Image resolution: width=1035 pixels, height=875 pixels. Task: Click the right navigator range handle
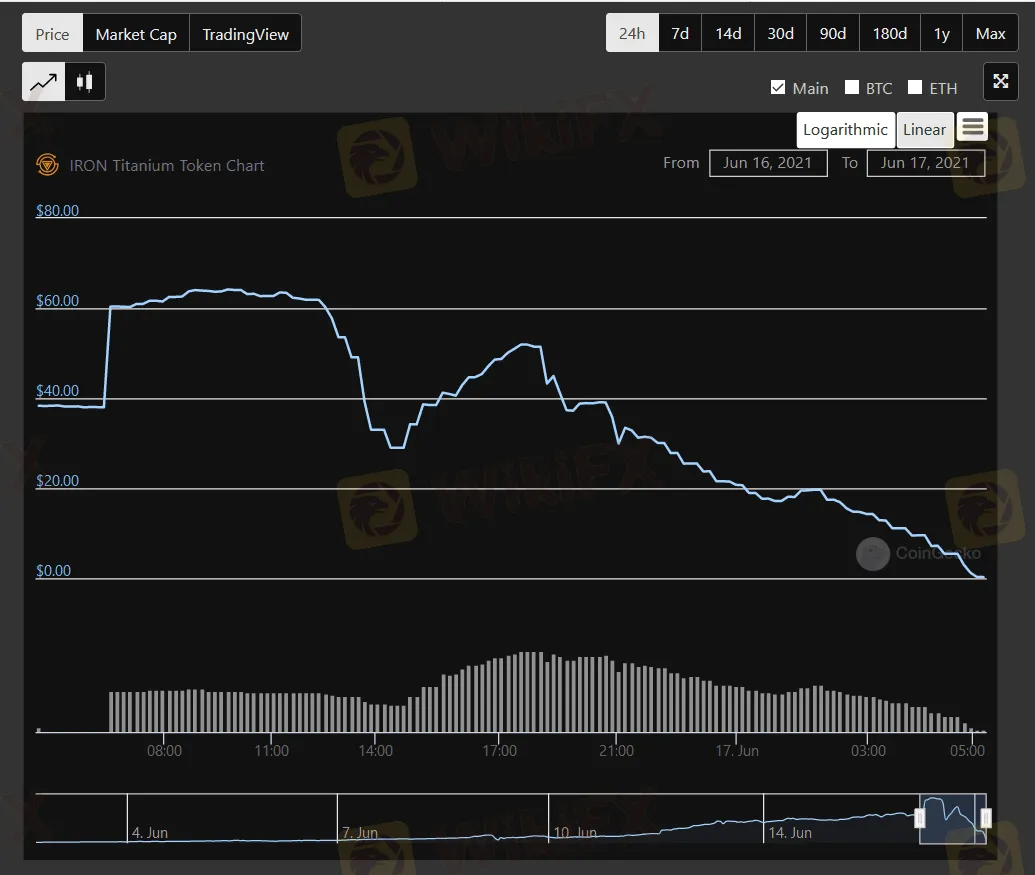pos(985,818)
